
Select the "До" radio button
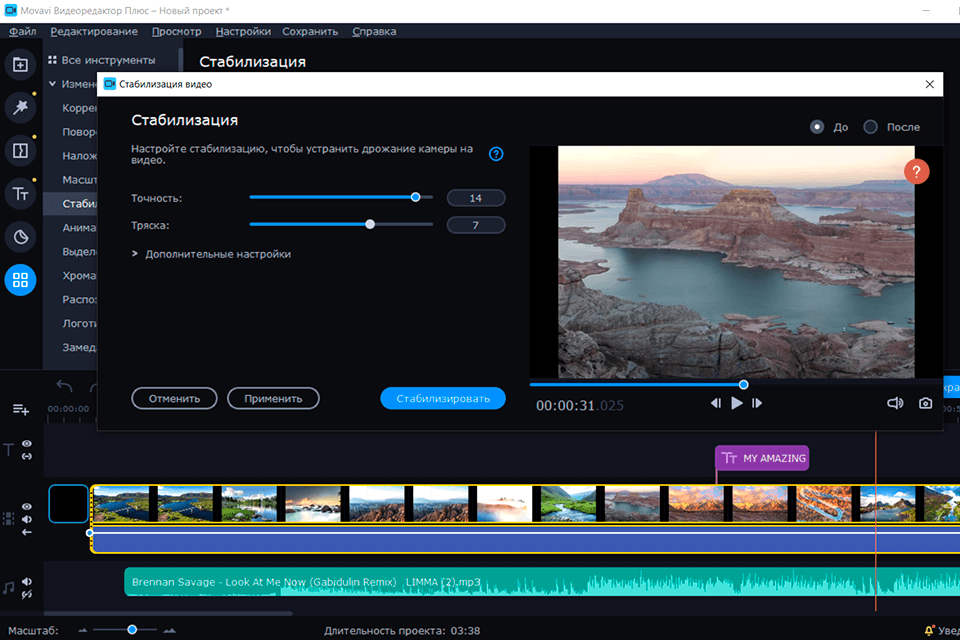(x=817, y=127)
